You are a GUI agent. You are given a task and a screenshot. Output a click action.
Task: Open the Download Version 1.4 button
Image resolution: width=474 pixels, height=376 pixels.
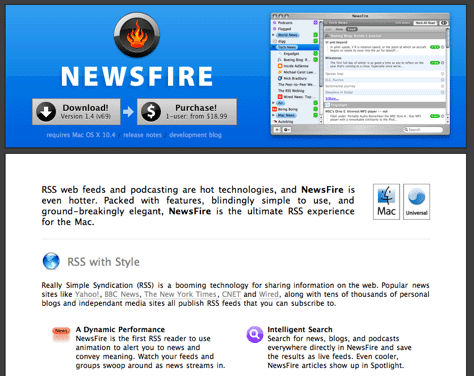click(x=76, y=112)
